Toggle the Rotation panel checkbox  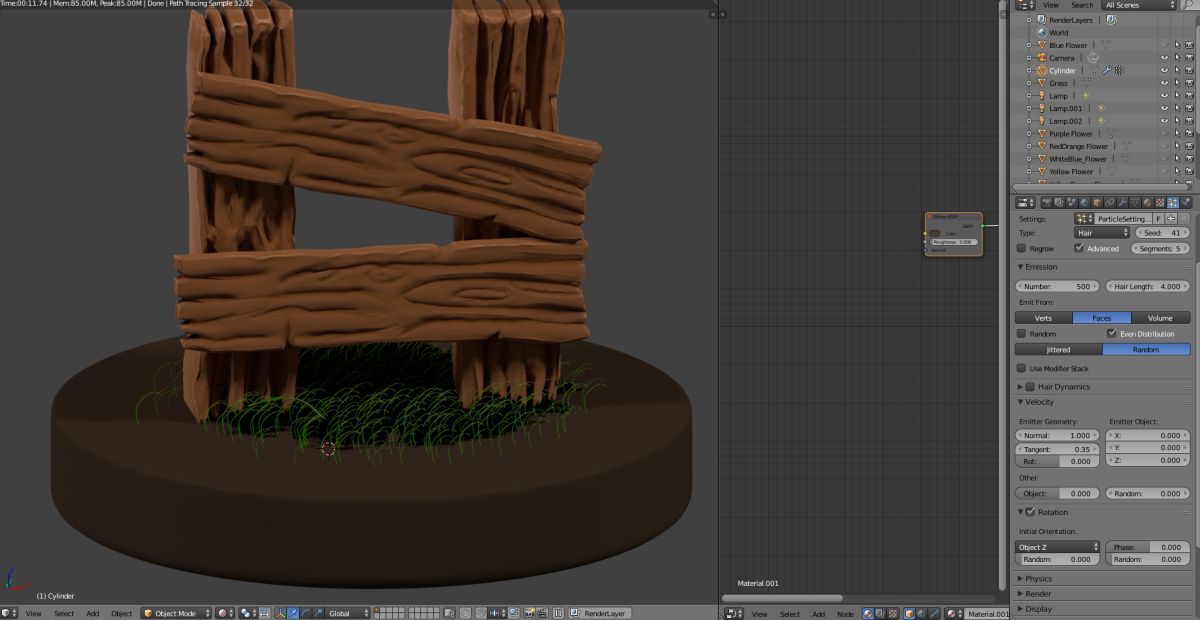tap(1031, 512)
